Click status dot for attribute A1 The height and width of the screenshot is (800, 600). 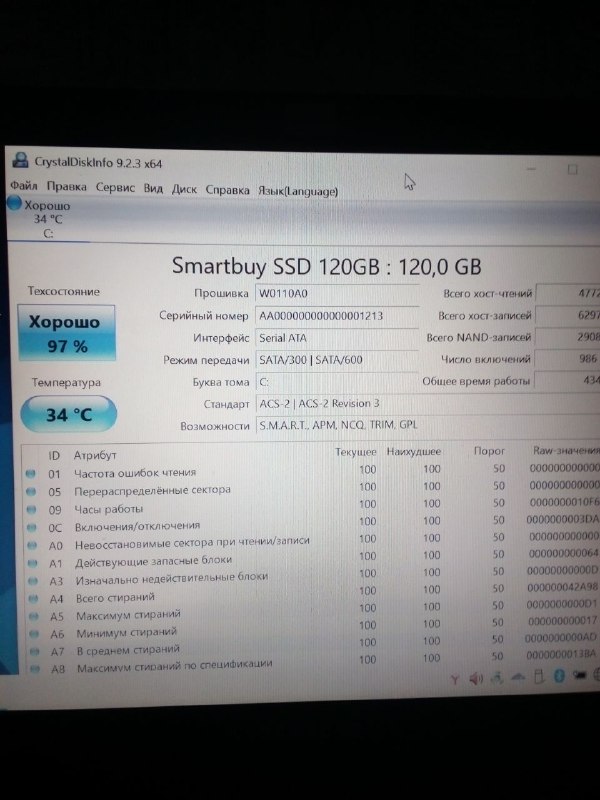pyautogui.click(x=33, y=563)
